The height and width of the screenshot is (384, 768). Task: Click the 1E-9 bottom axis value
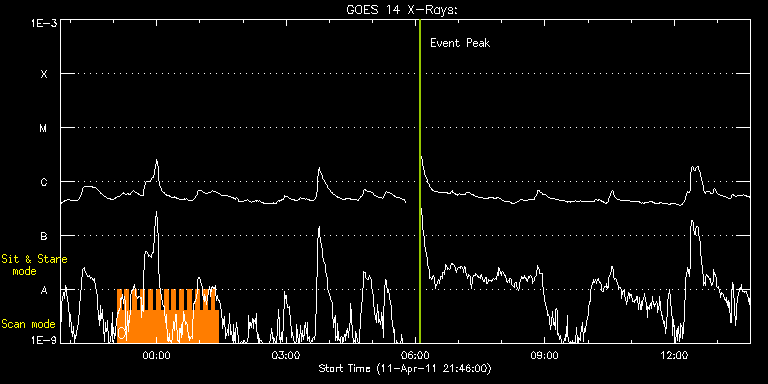click(44, 339)
